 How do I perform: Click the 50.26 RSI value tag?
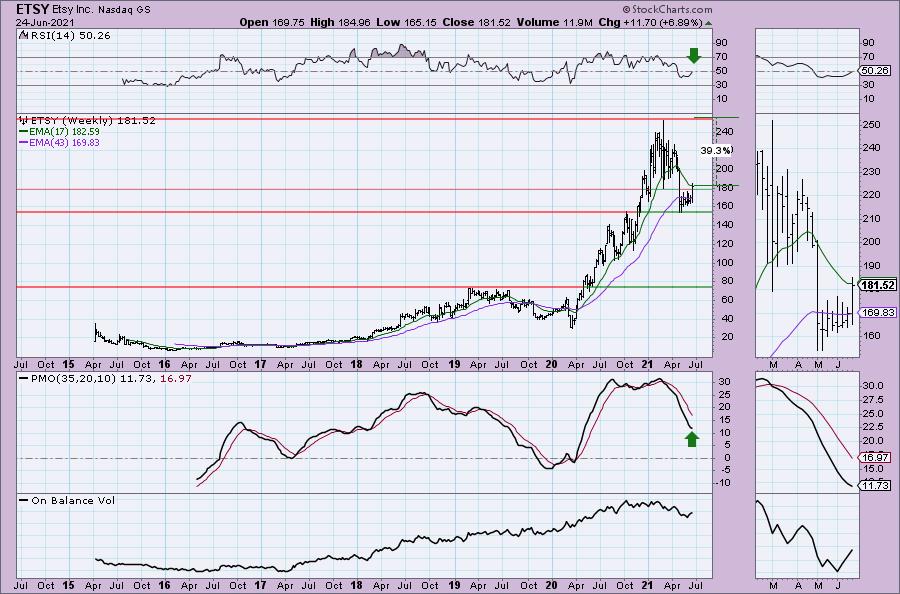click(x=875, y=71)
